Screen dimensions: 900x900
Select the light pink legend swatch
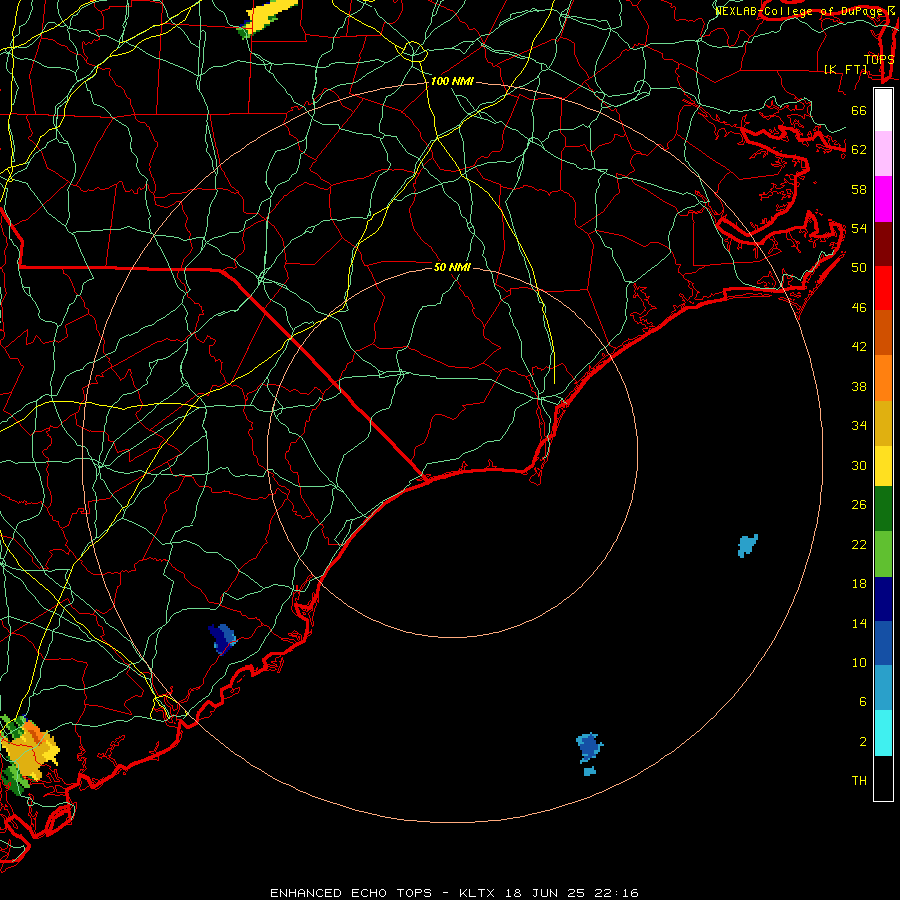[883, 154]
